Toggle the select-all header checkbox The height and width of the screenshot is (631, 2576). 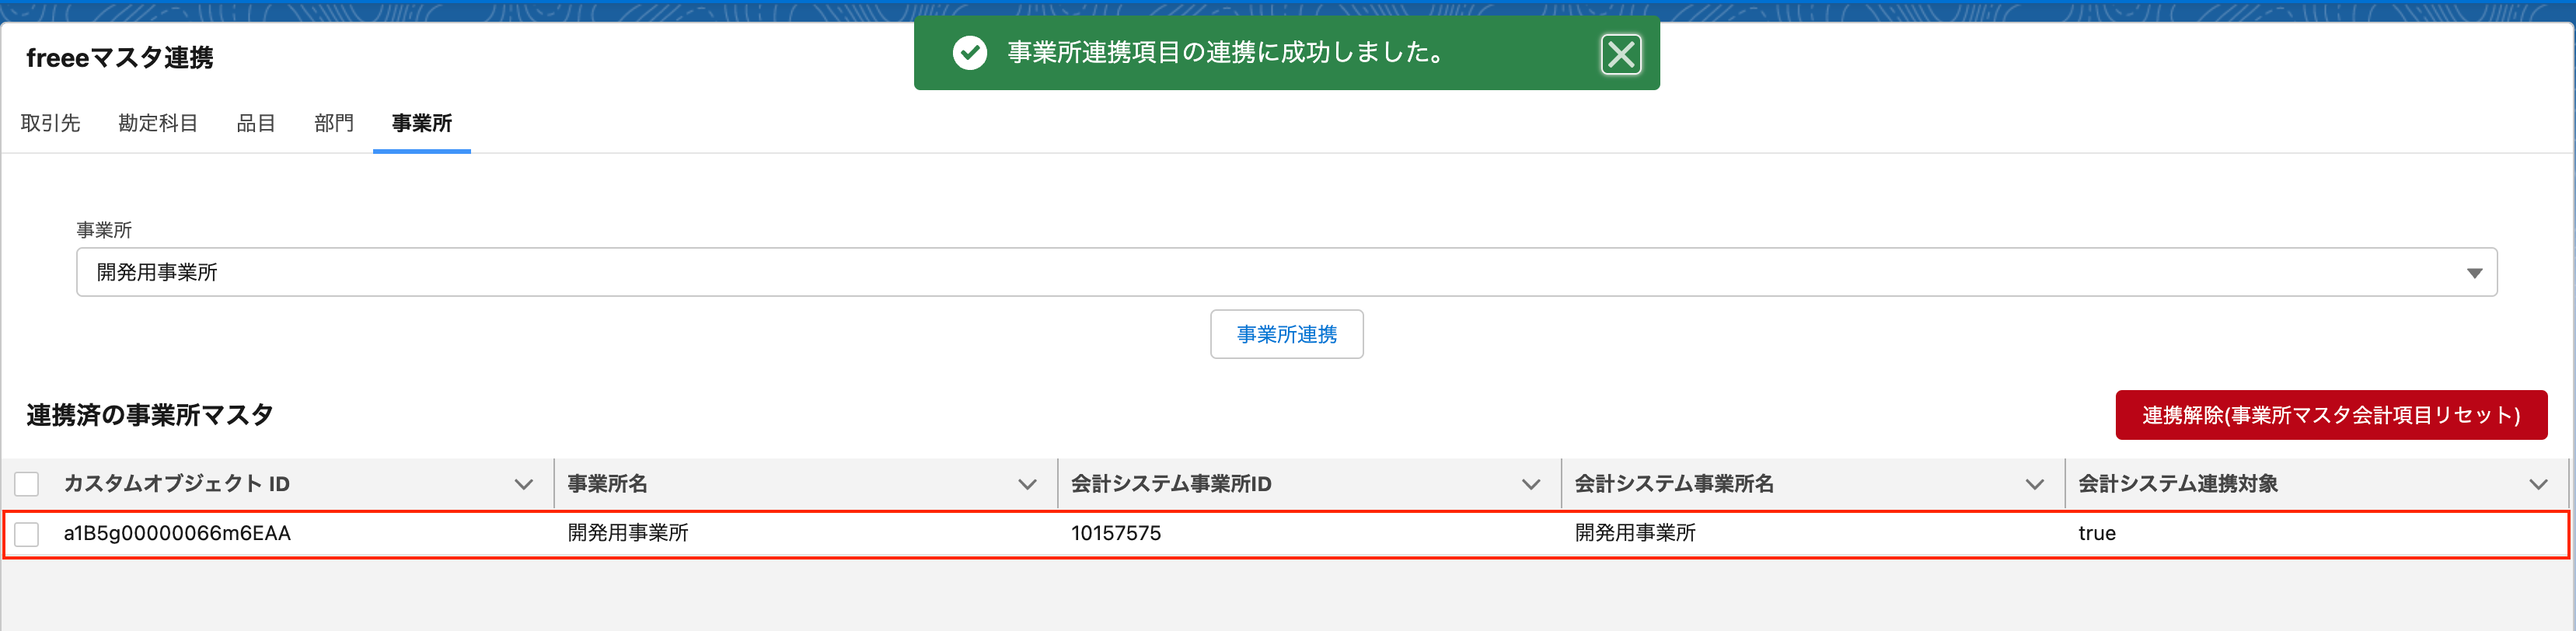[27, 484]
